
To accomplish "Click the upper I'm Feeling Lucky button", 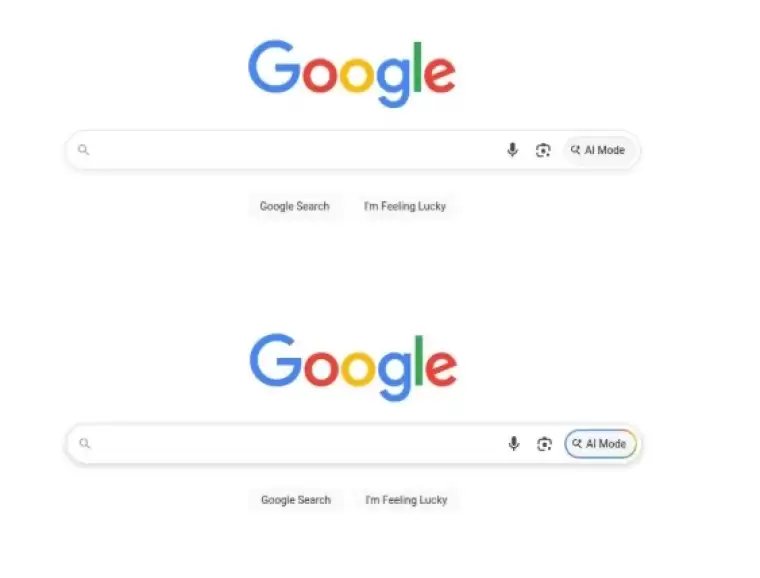I will (x=405, y=206).
